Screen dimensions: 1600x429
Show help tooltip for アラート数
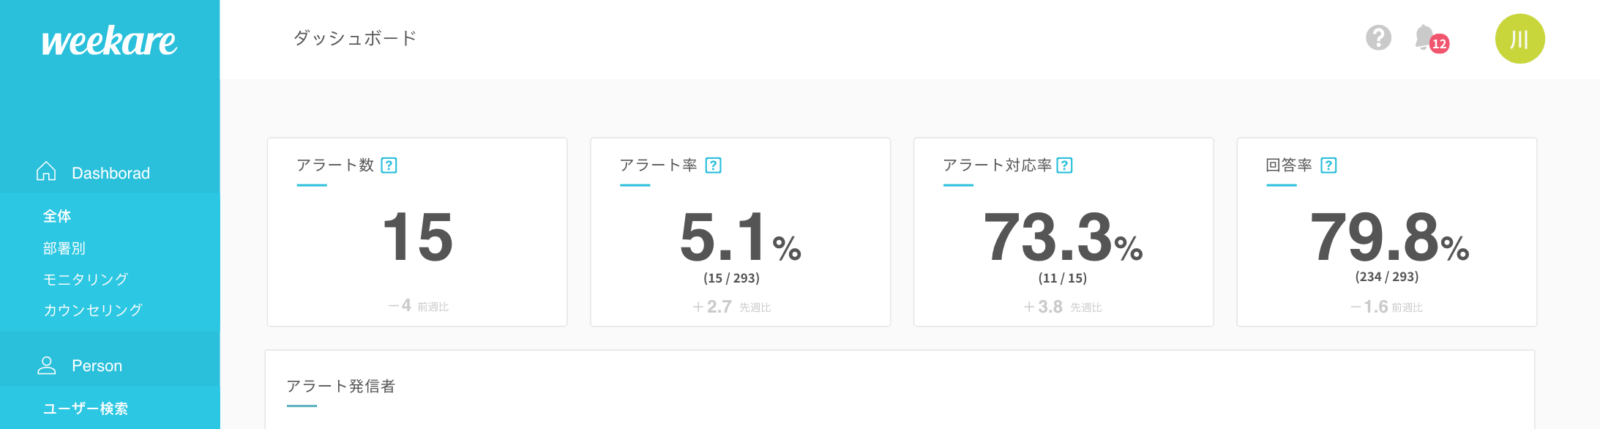coord(390,166)
